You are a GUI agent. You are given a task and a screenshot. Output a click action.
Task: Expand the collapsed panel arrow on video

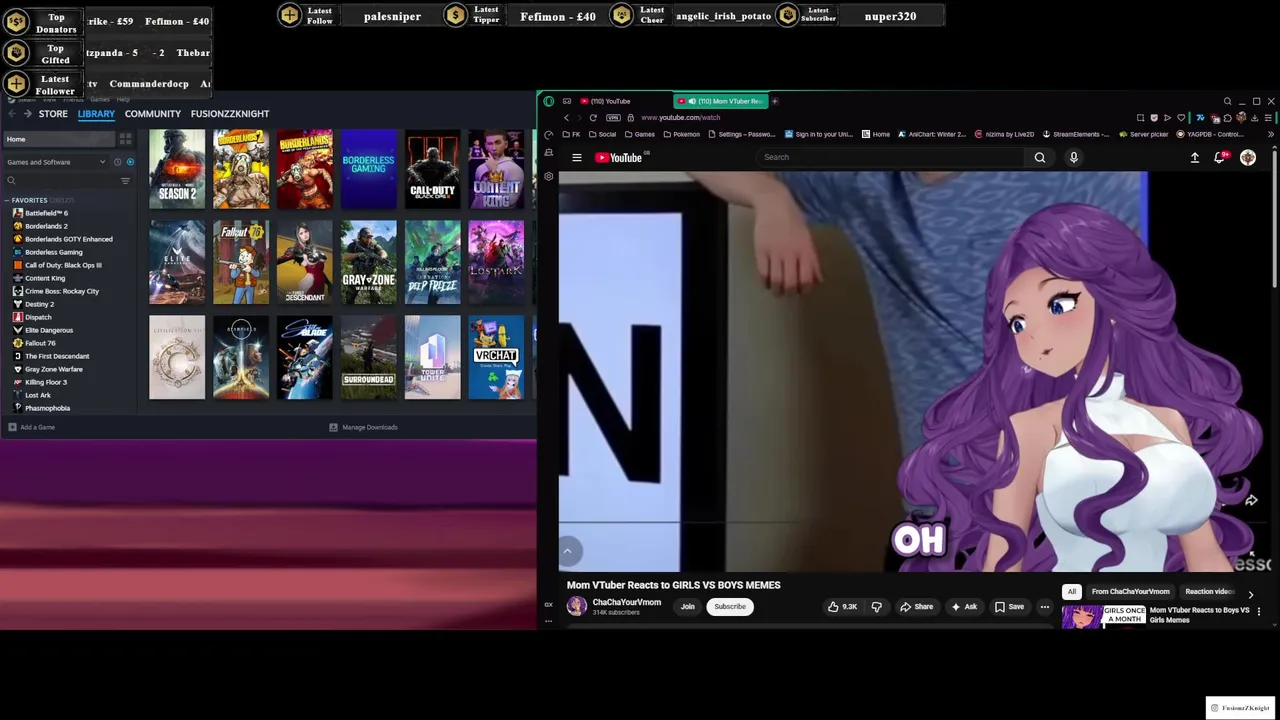(567, 551)
